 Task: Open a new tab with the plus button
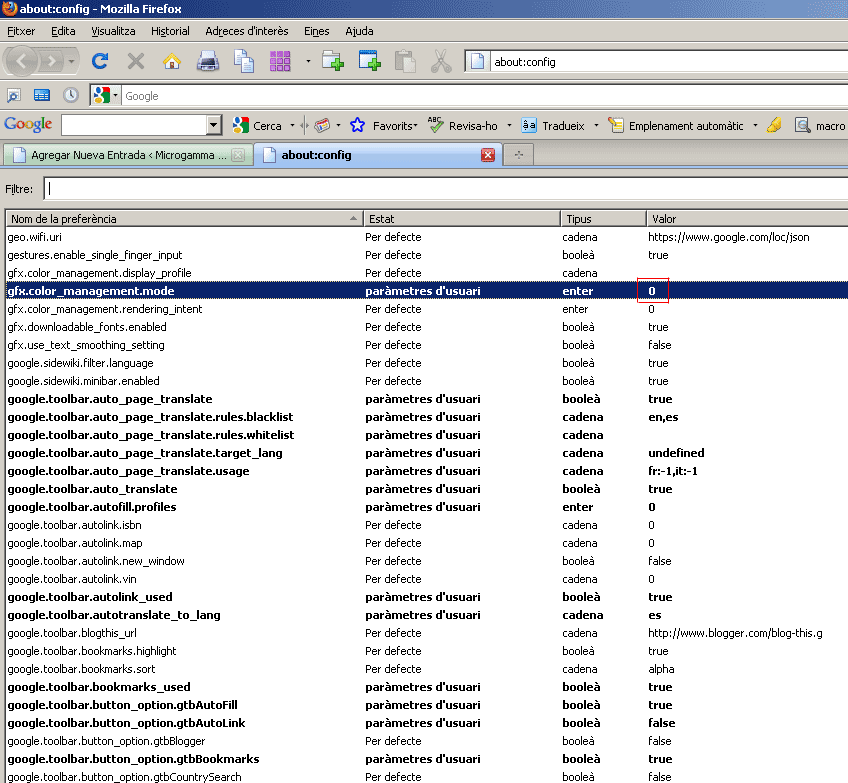tap(519, 155)
